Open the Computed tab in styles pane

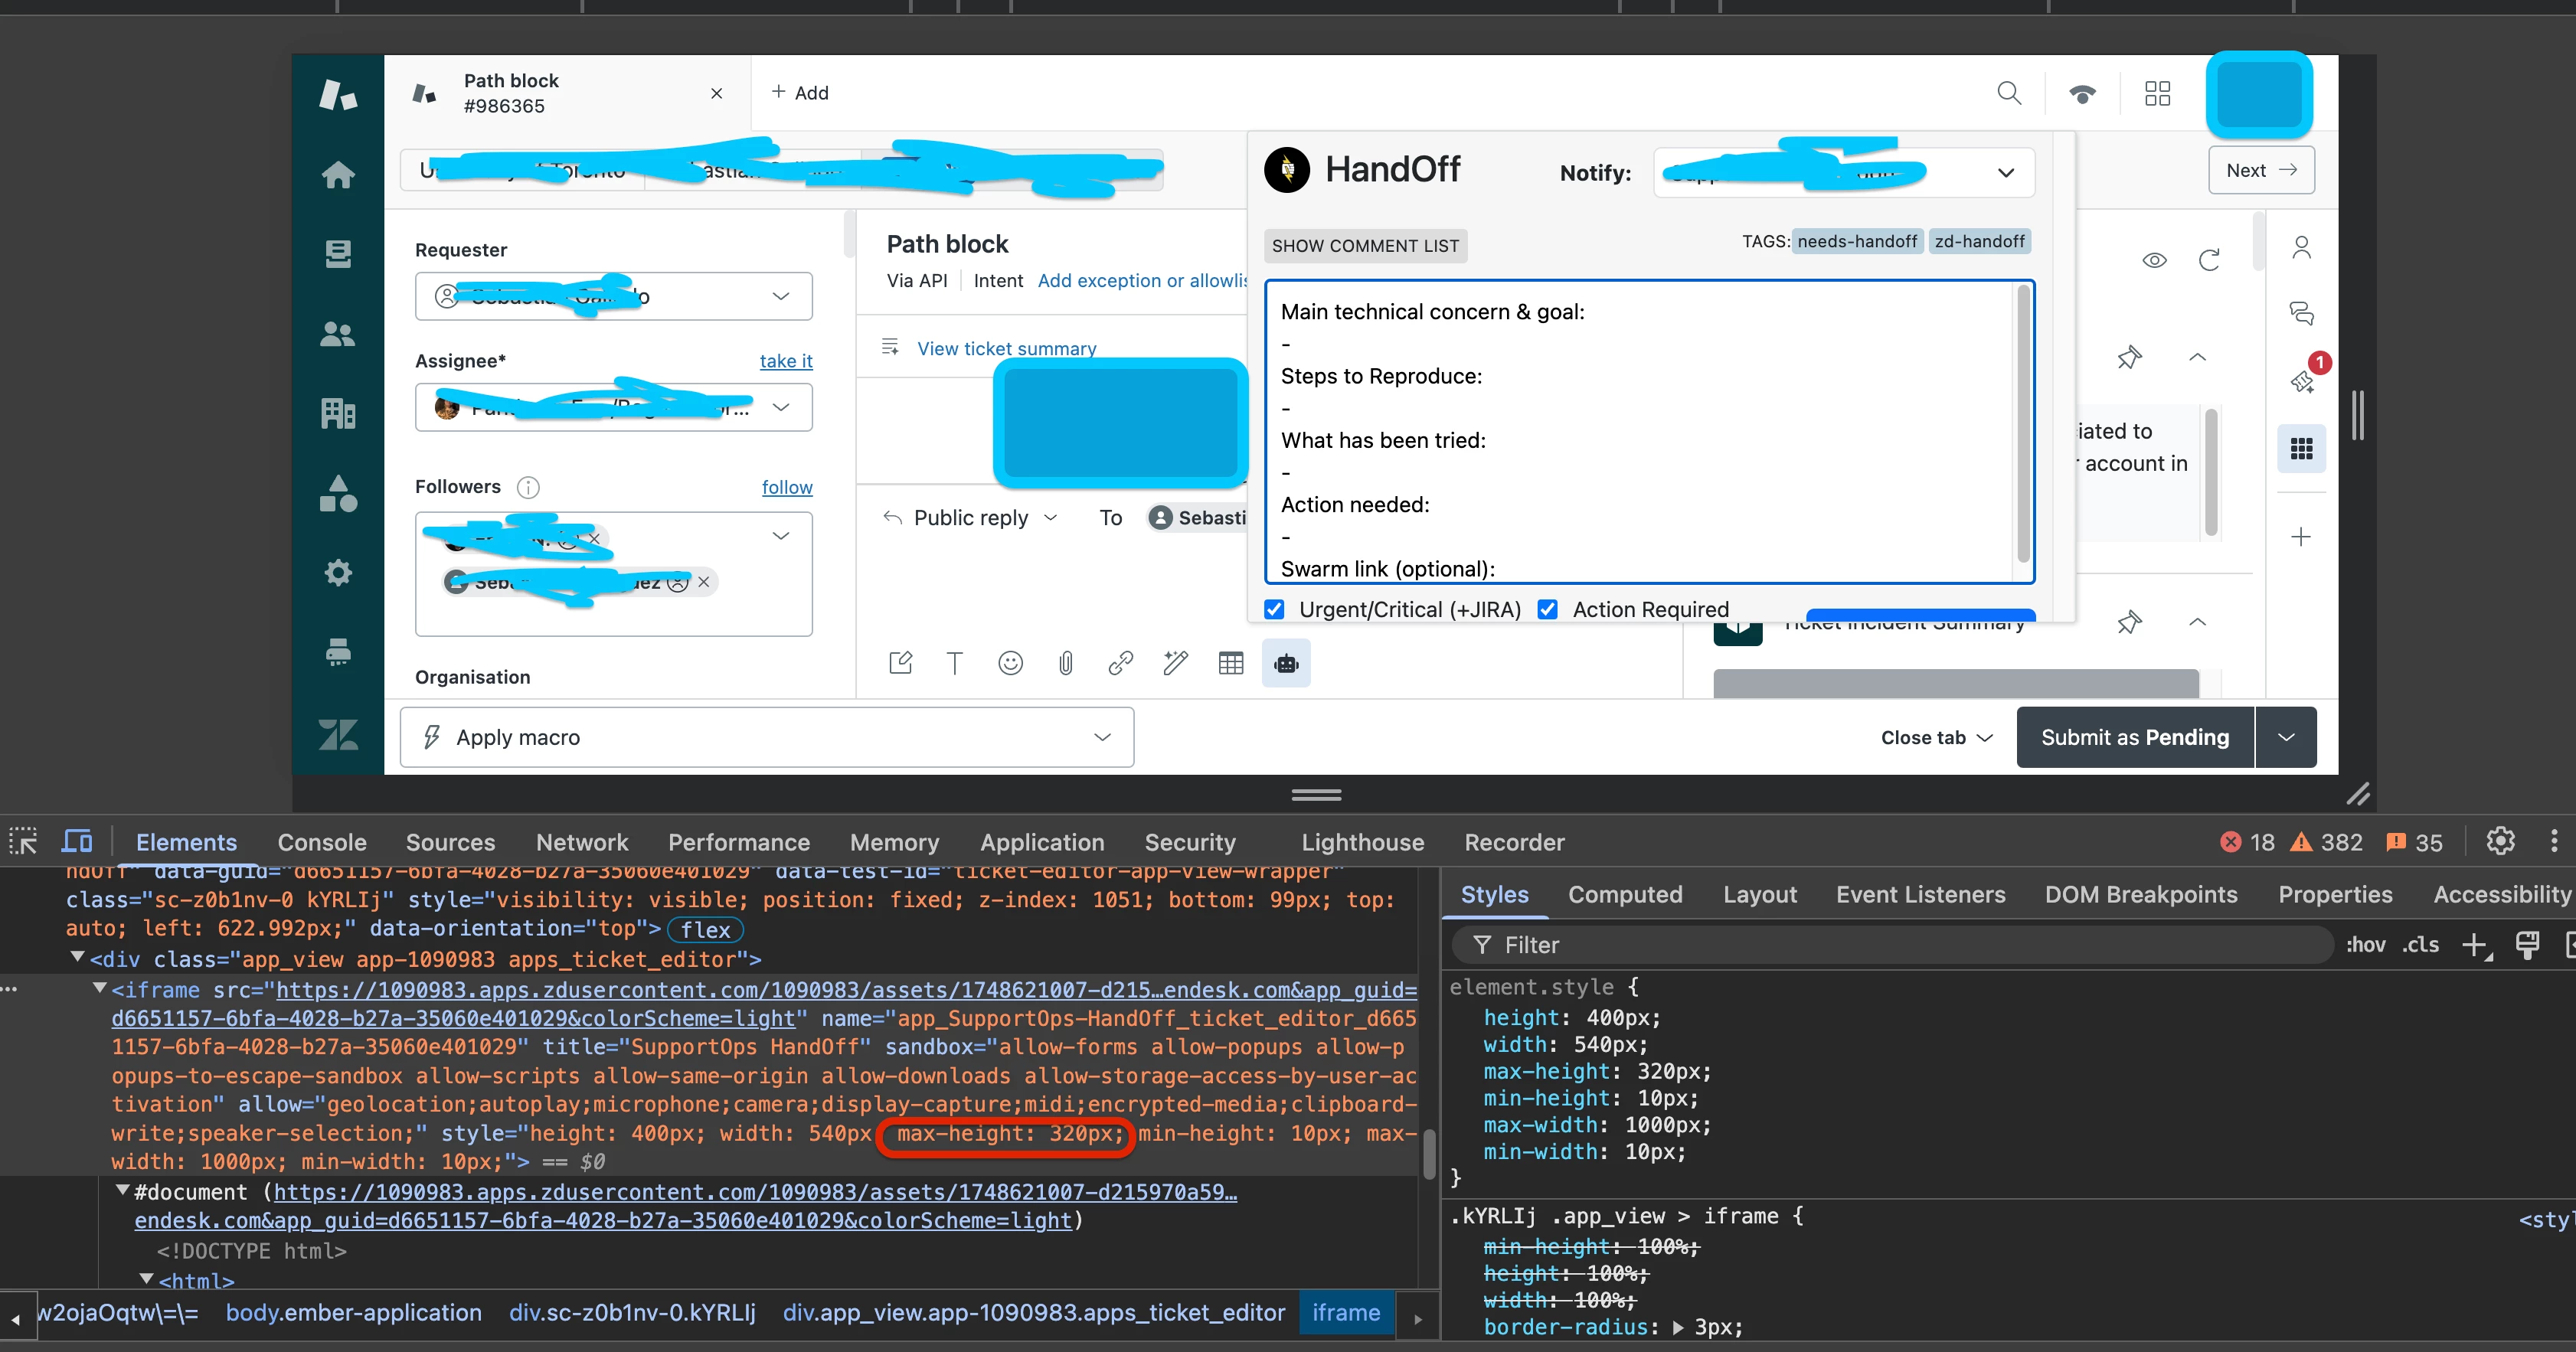(x=1624, y=895)
